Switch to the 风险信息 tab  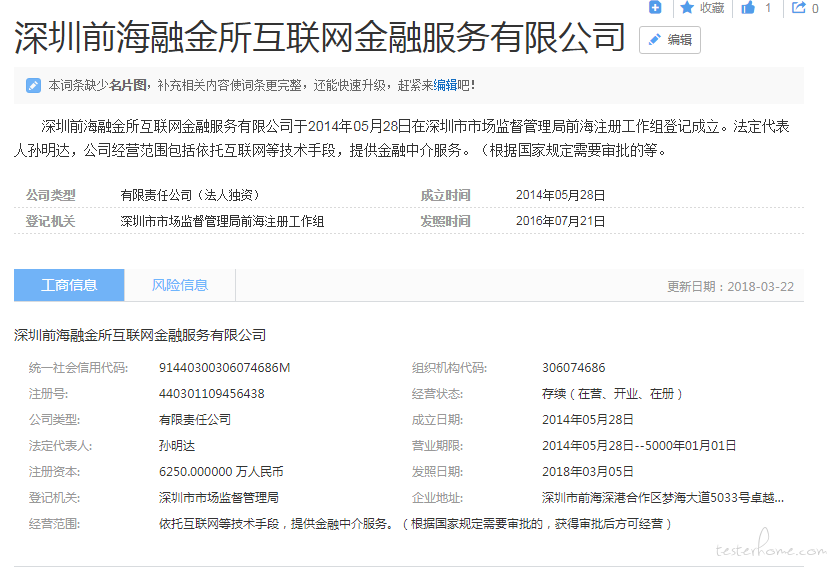tap(180, 285)
